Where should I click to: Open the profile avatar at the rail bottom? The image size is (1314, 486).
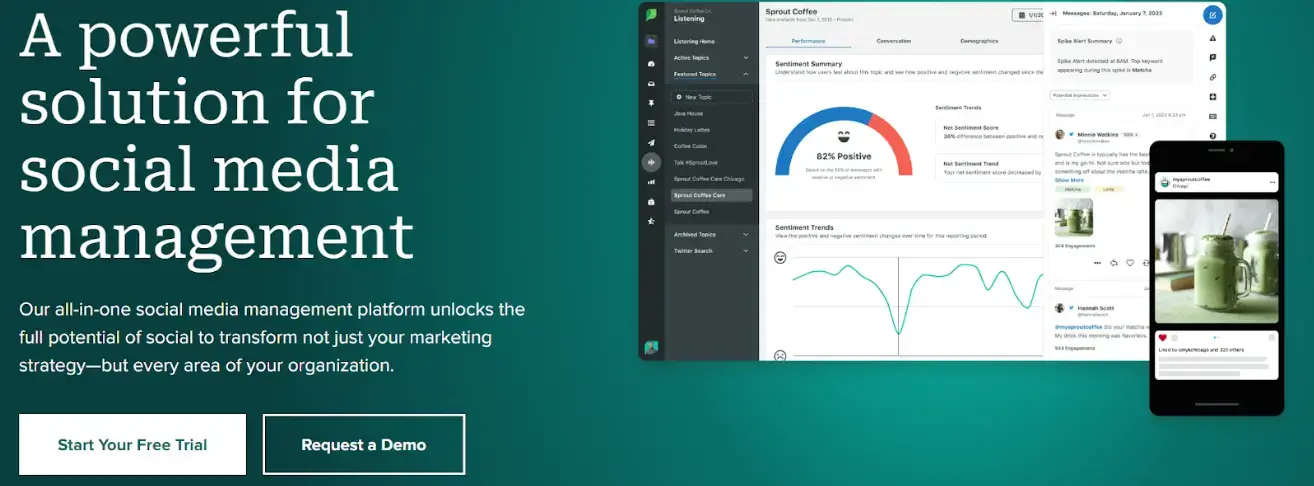click(651, 347)
